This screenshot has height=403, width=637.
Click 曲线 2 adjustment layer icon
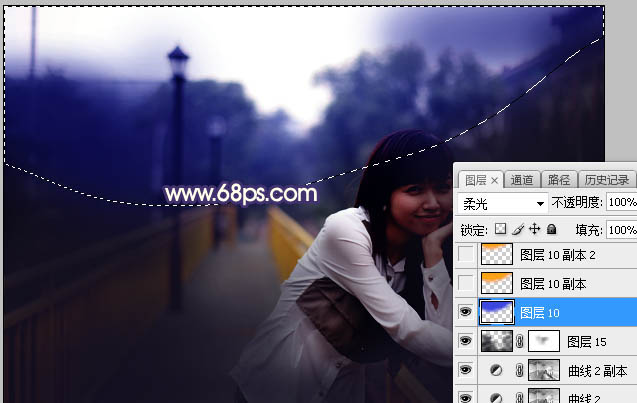[x=496, y=397]
